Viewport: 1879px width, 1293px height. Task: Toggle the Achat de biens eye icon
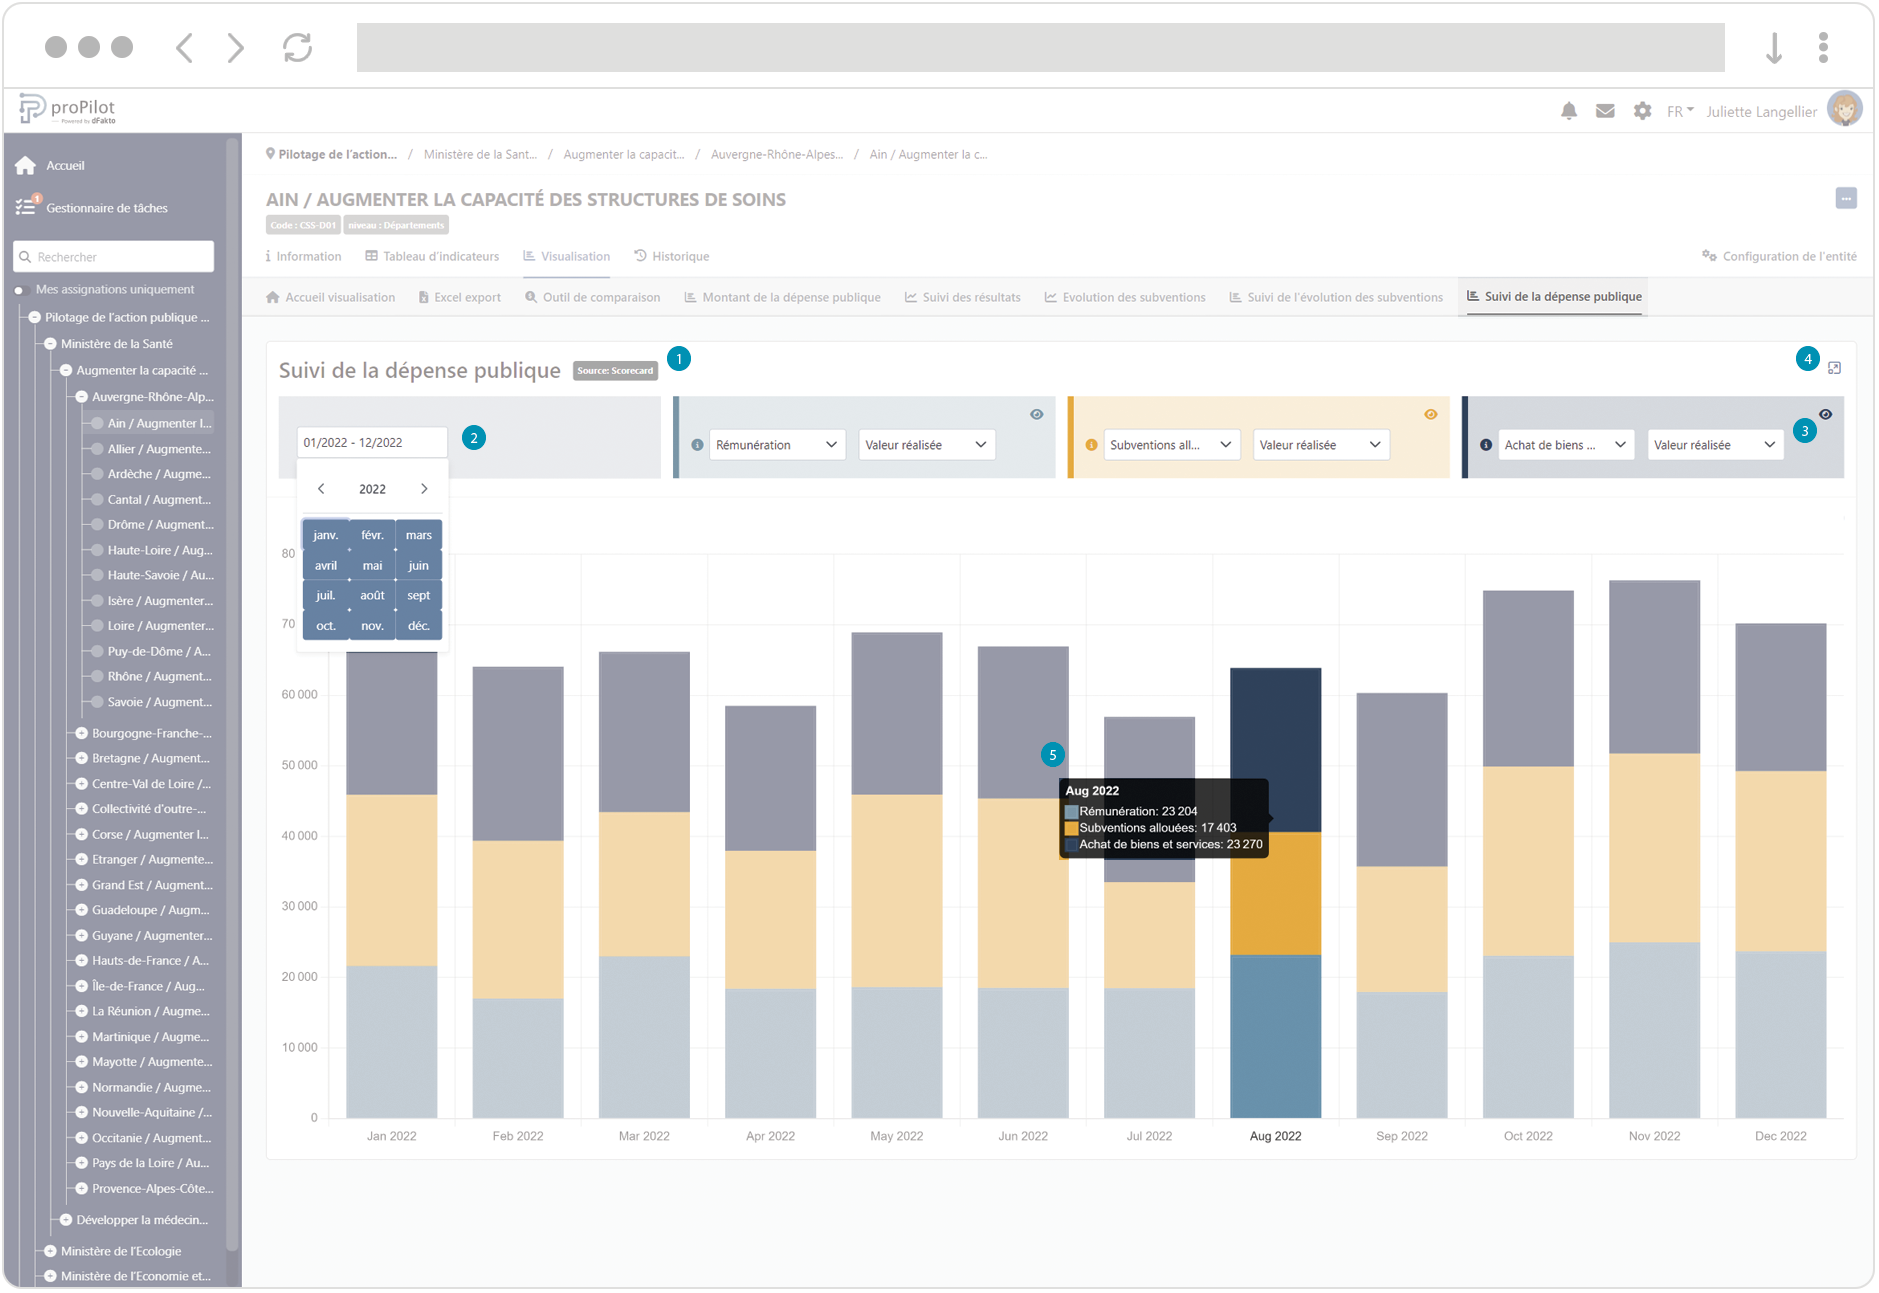coord(1825,414)
